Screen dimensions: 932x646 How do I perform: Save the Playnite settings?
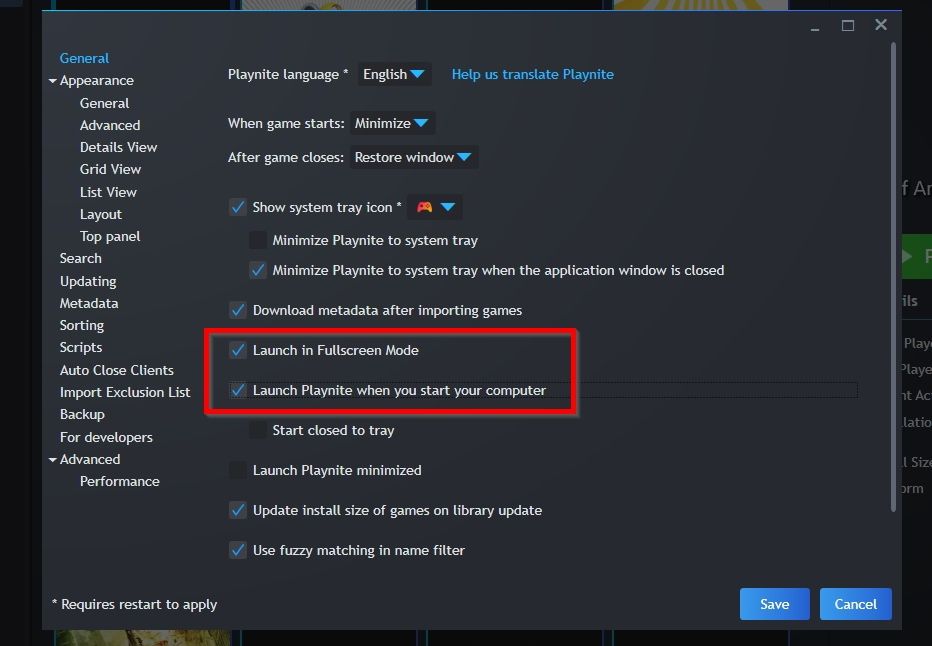point(774,604)
